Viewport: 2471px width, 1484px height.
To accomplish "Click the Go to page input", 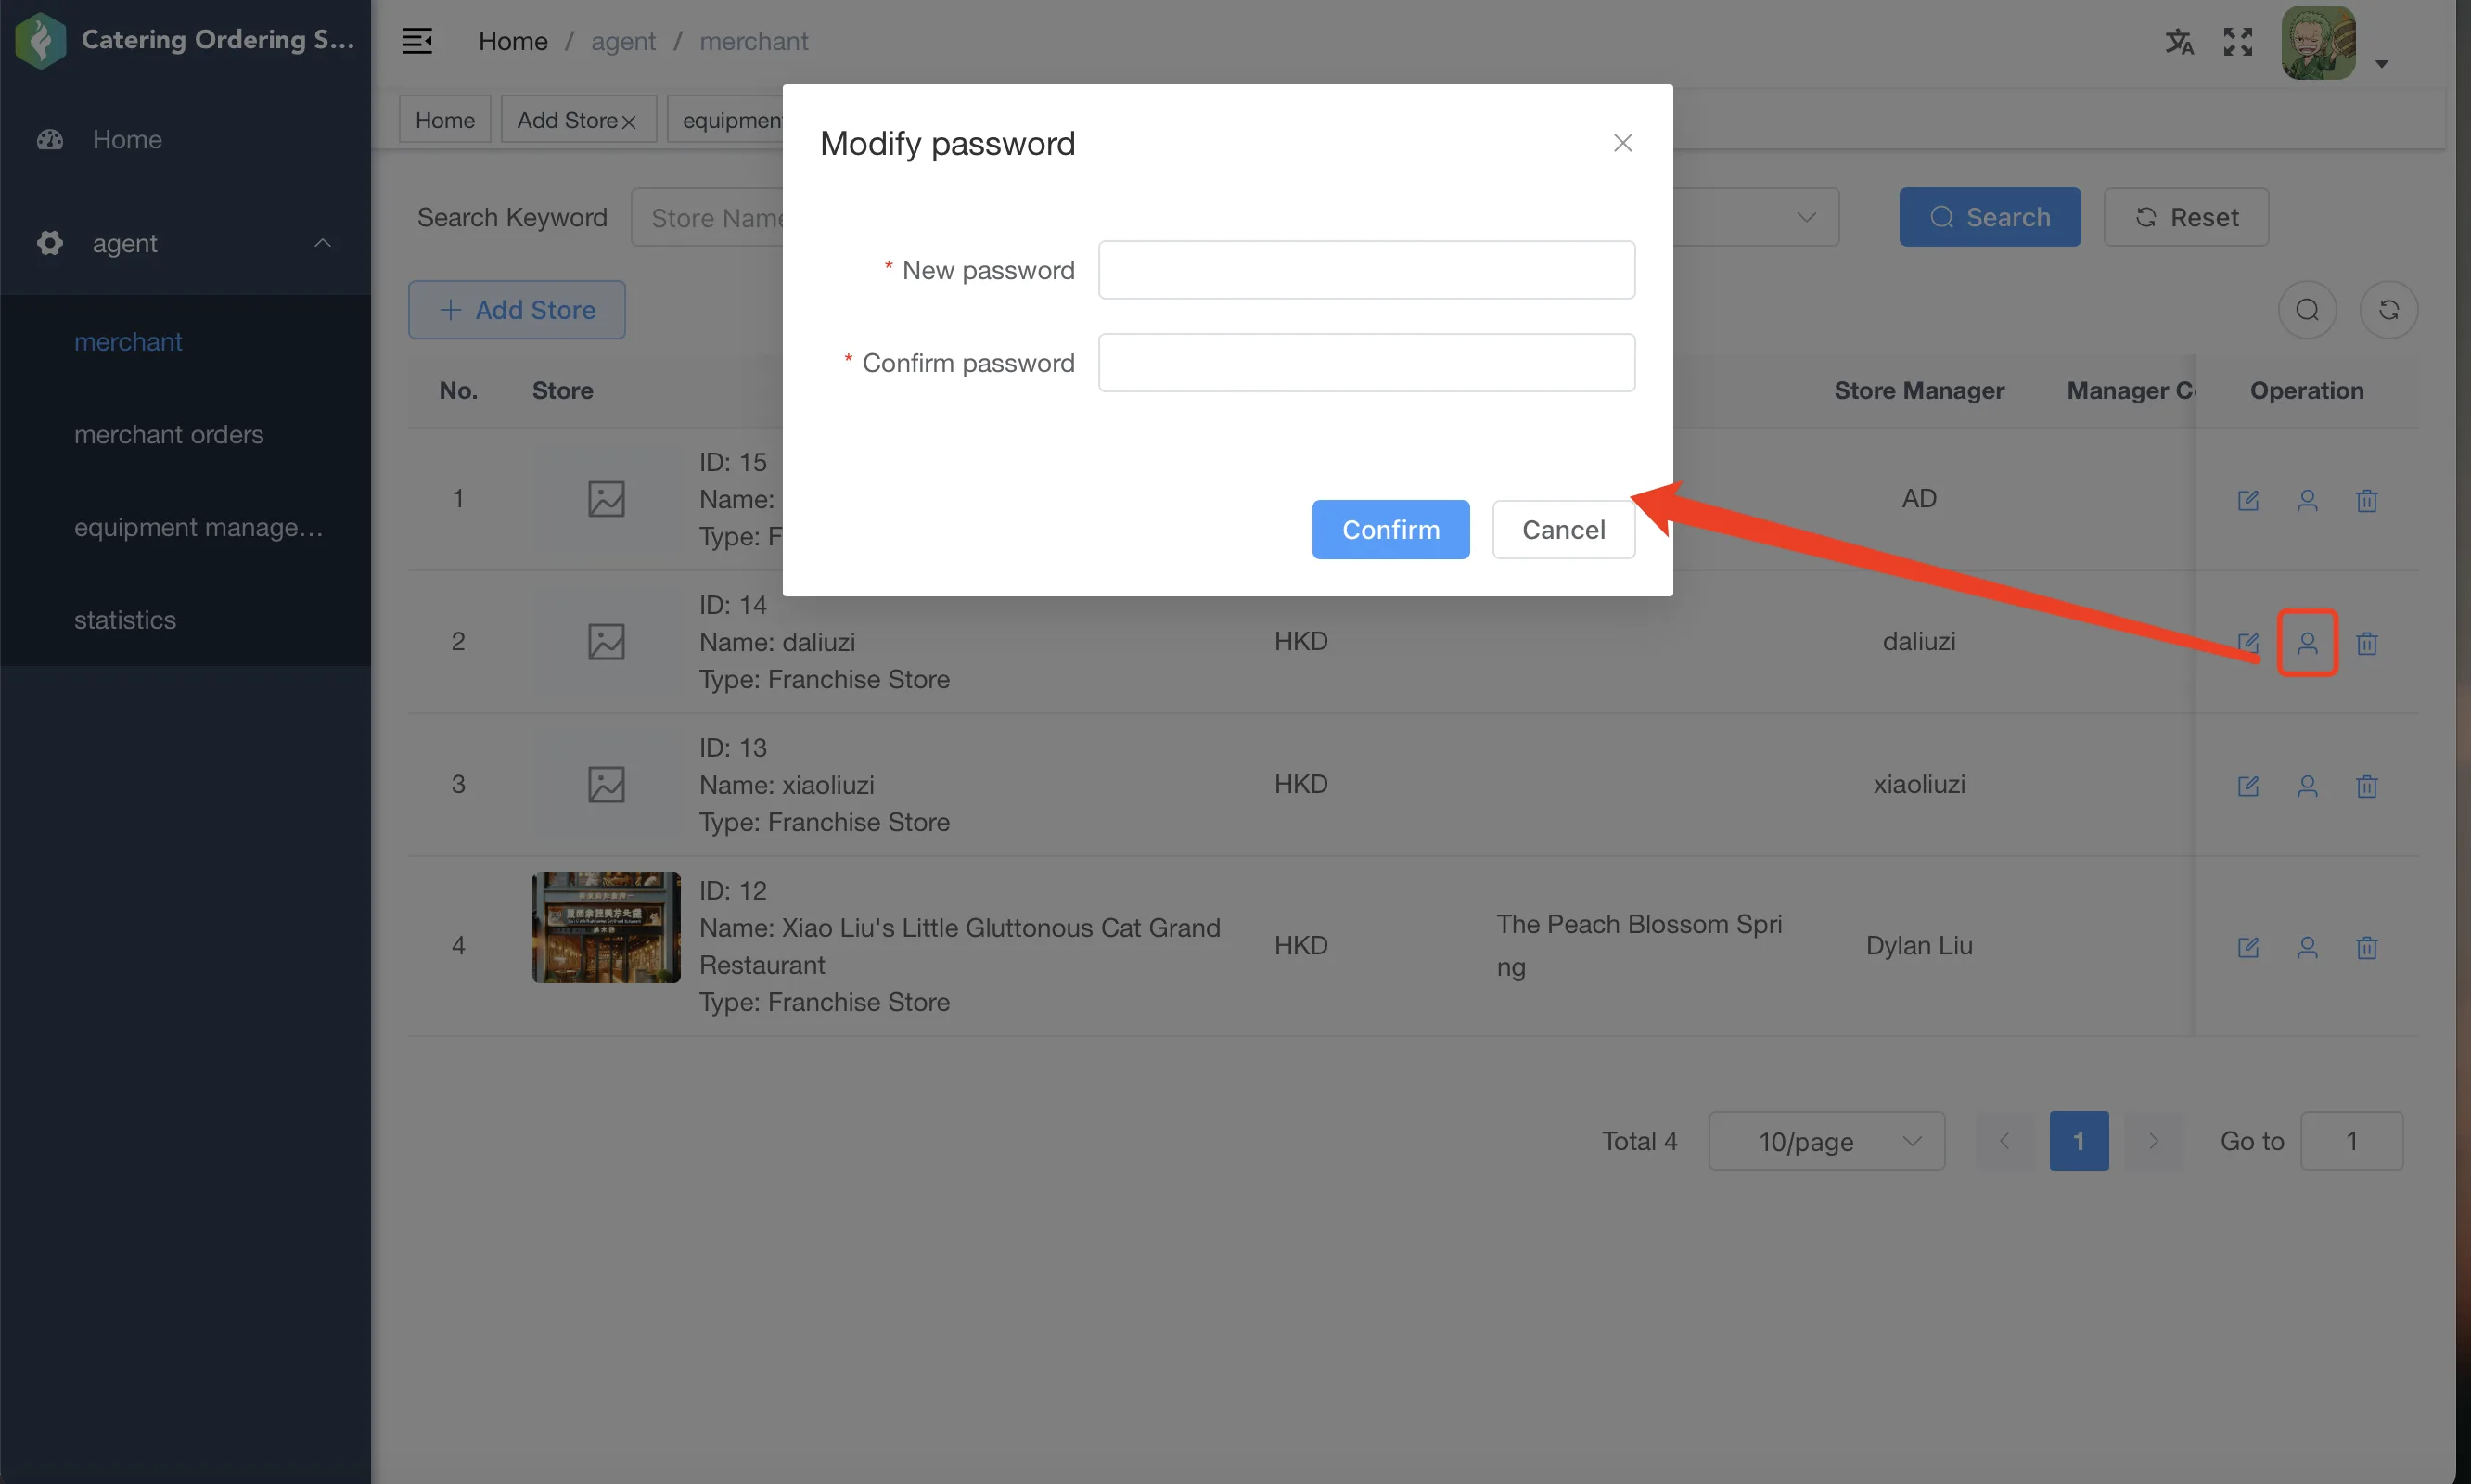I will pyautogui.click(x=2351, y=1141).
